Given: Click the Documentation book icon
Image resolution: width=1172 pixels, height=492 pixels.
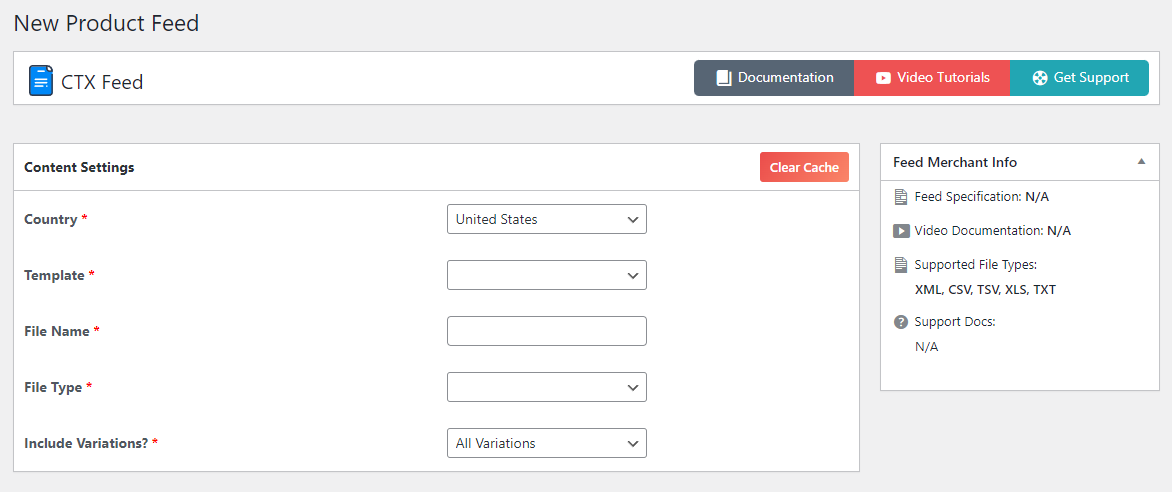Looking at the screenshot, I should (x=724, y=78).
